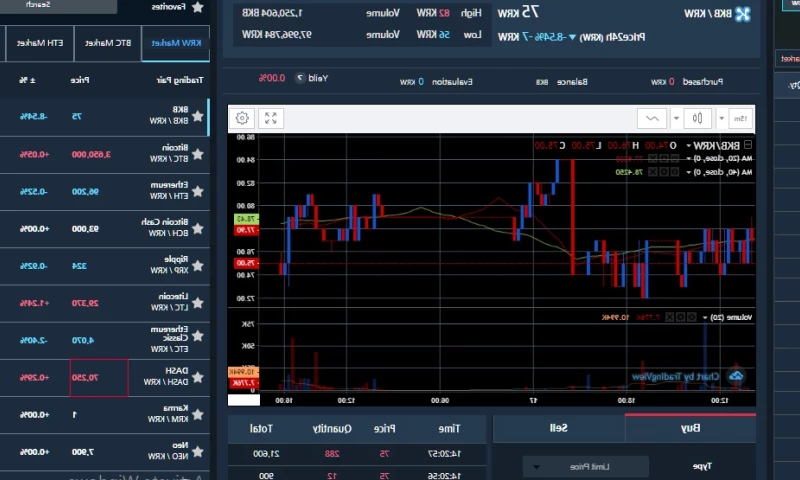This screenshot has width=800, height=480.
Task: Sort by the ± % column header
Action: 28,80
